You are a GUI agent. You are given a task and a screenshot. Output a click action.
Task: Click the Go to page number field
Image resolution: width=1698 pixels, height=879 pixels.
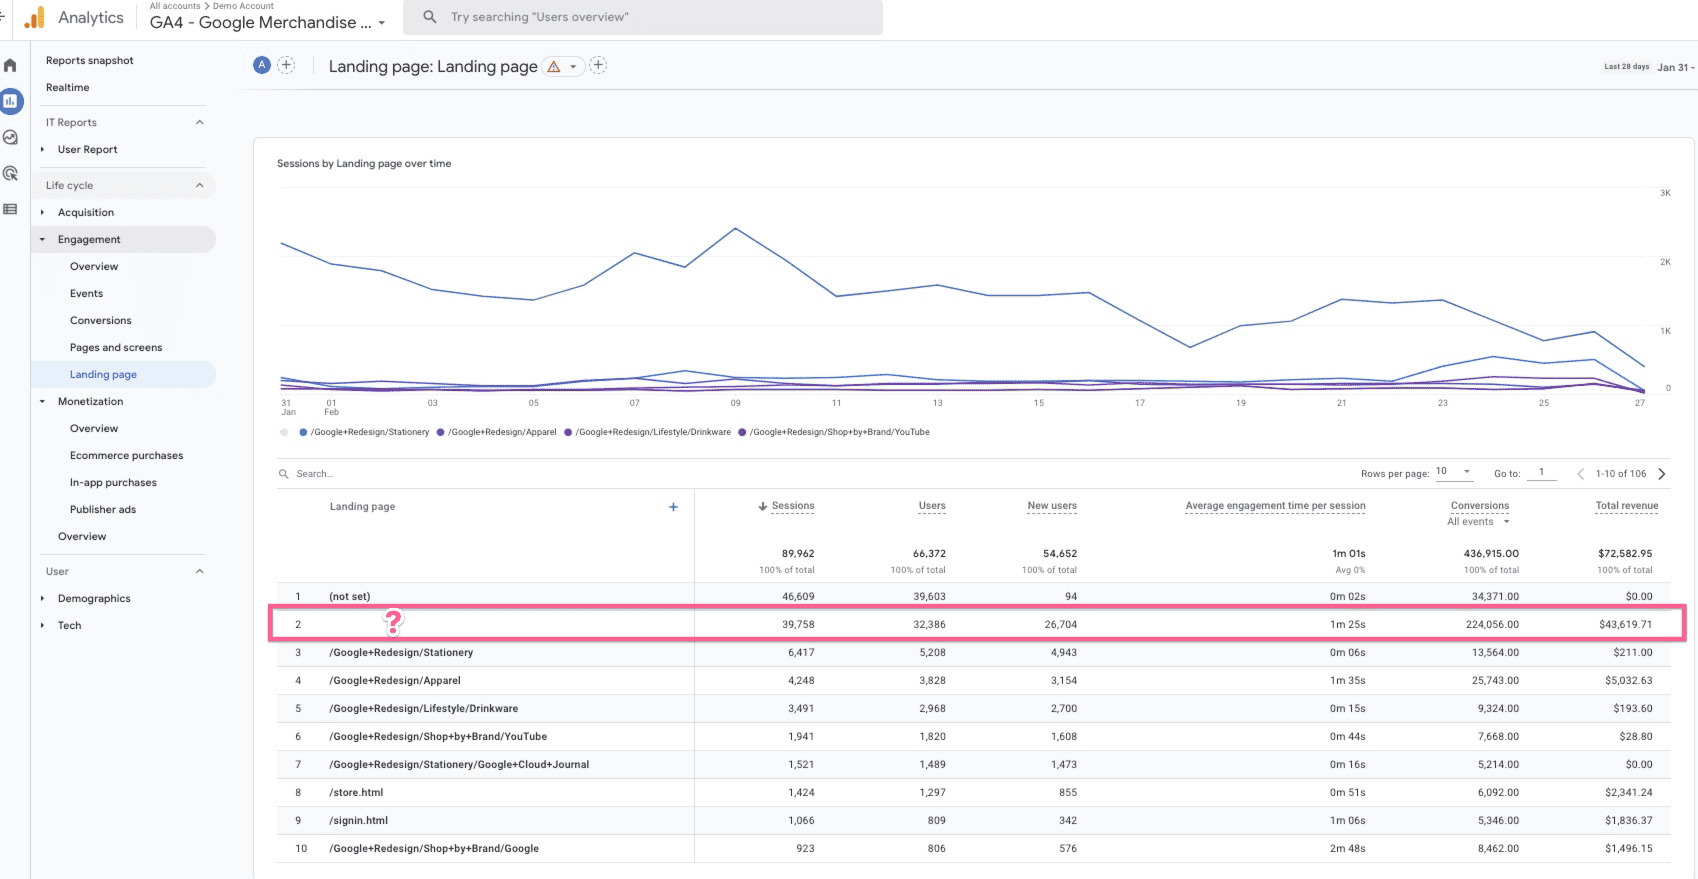(1541, 472)
